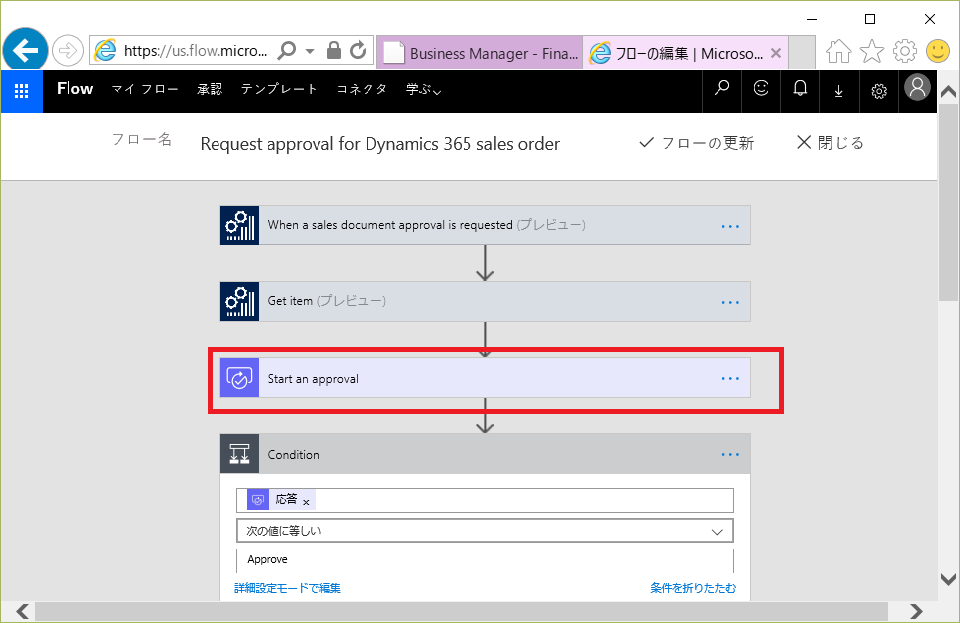Screen dimensions: 960x623
Task: Expand the Get item step
Action: pos(485,301)
